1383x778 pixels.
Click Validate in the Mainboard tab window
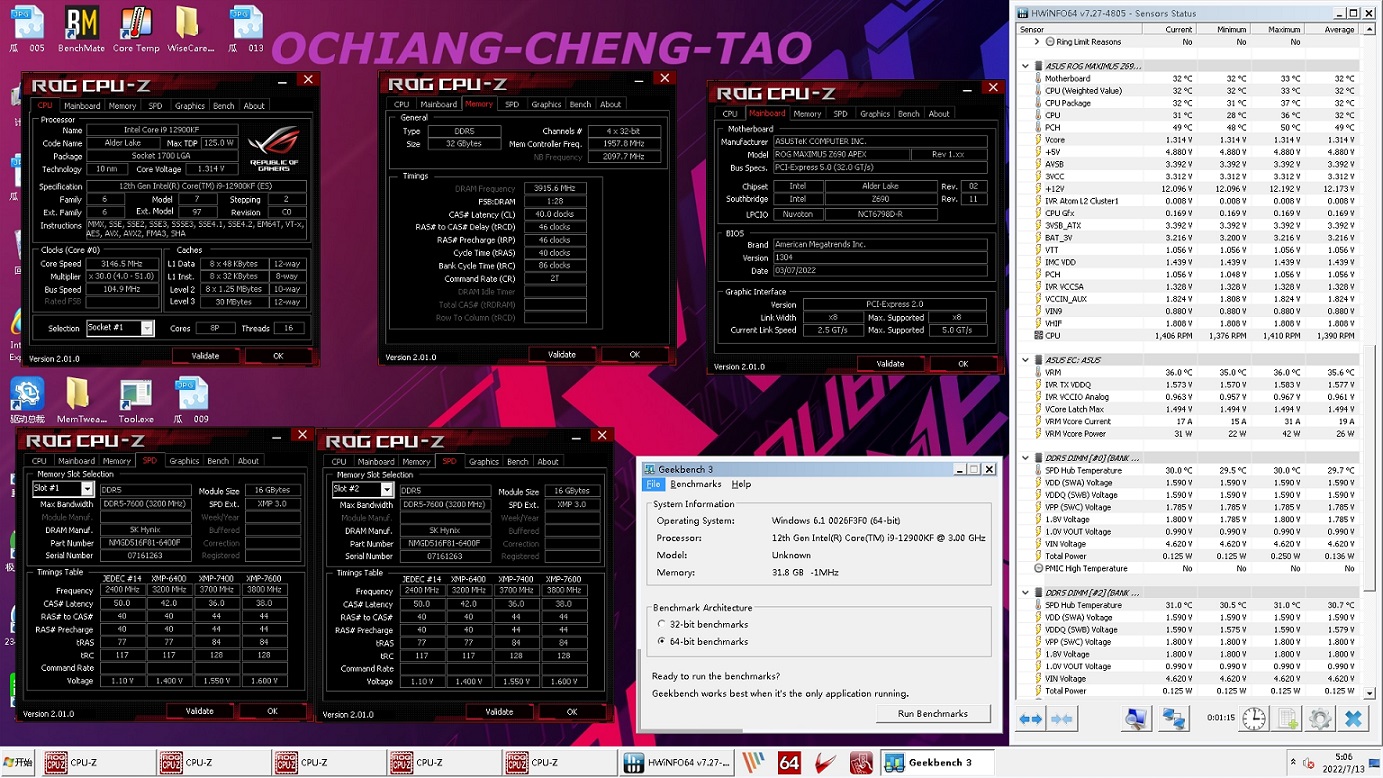point(890,364)
